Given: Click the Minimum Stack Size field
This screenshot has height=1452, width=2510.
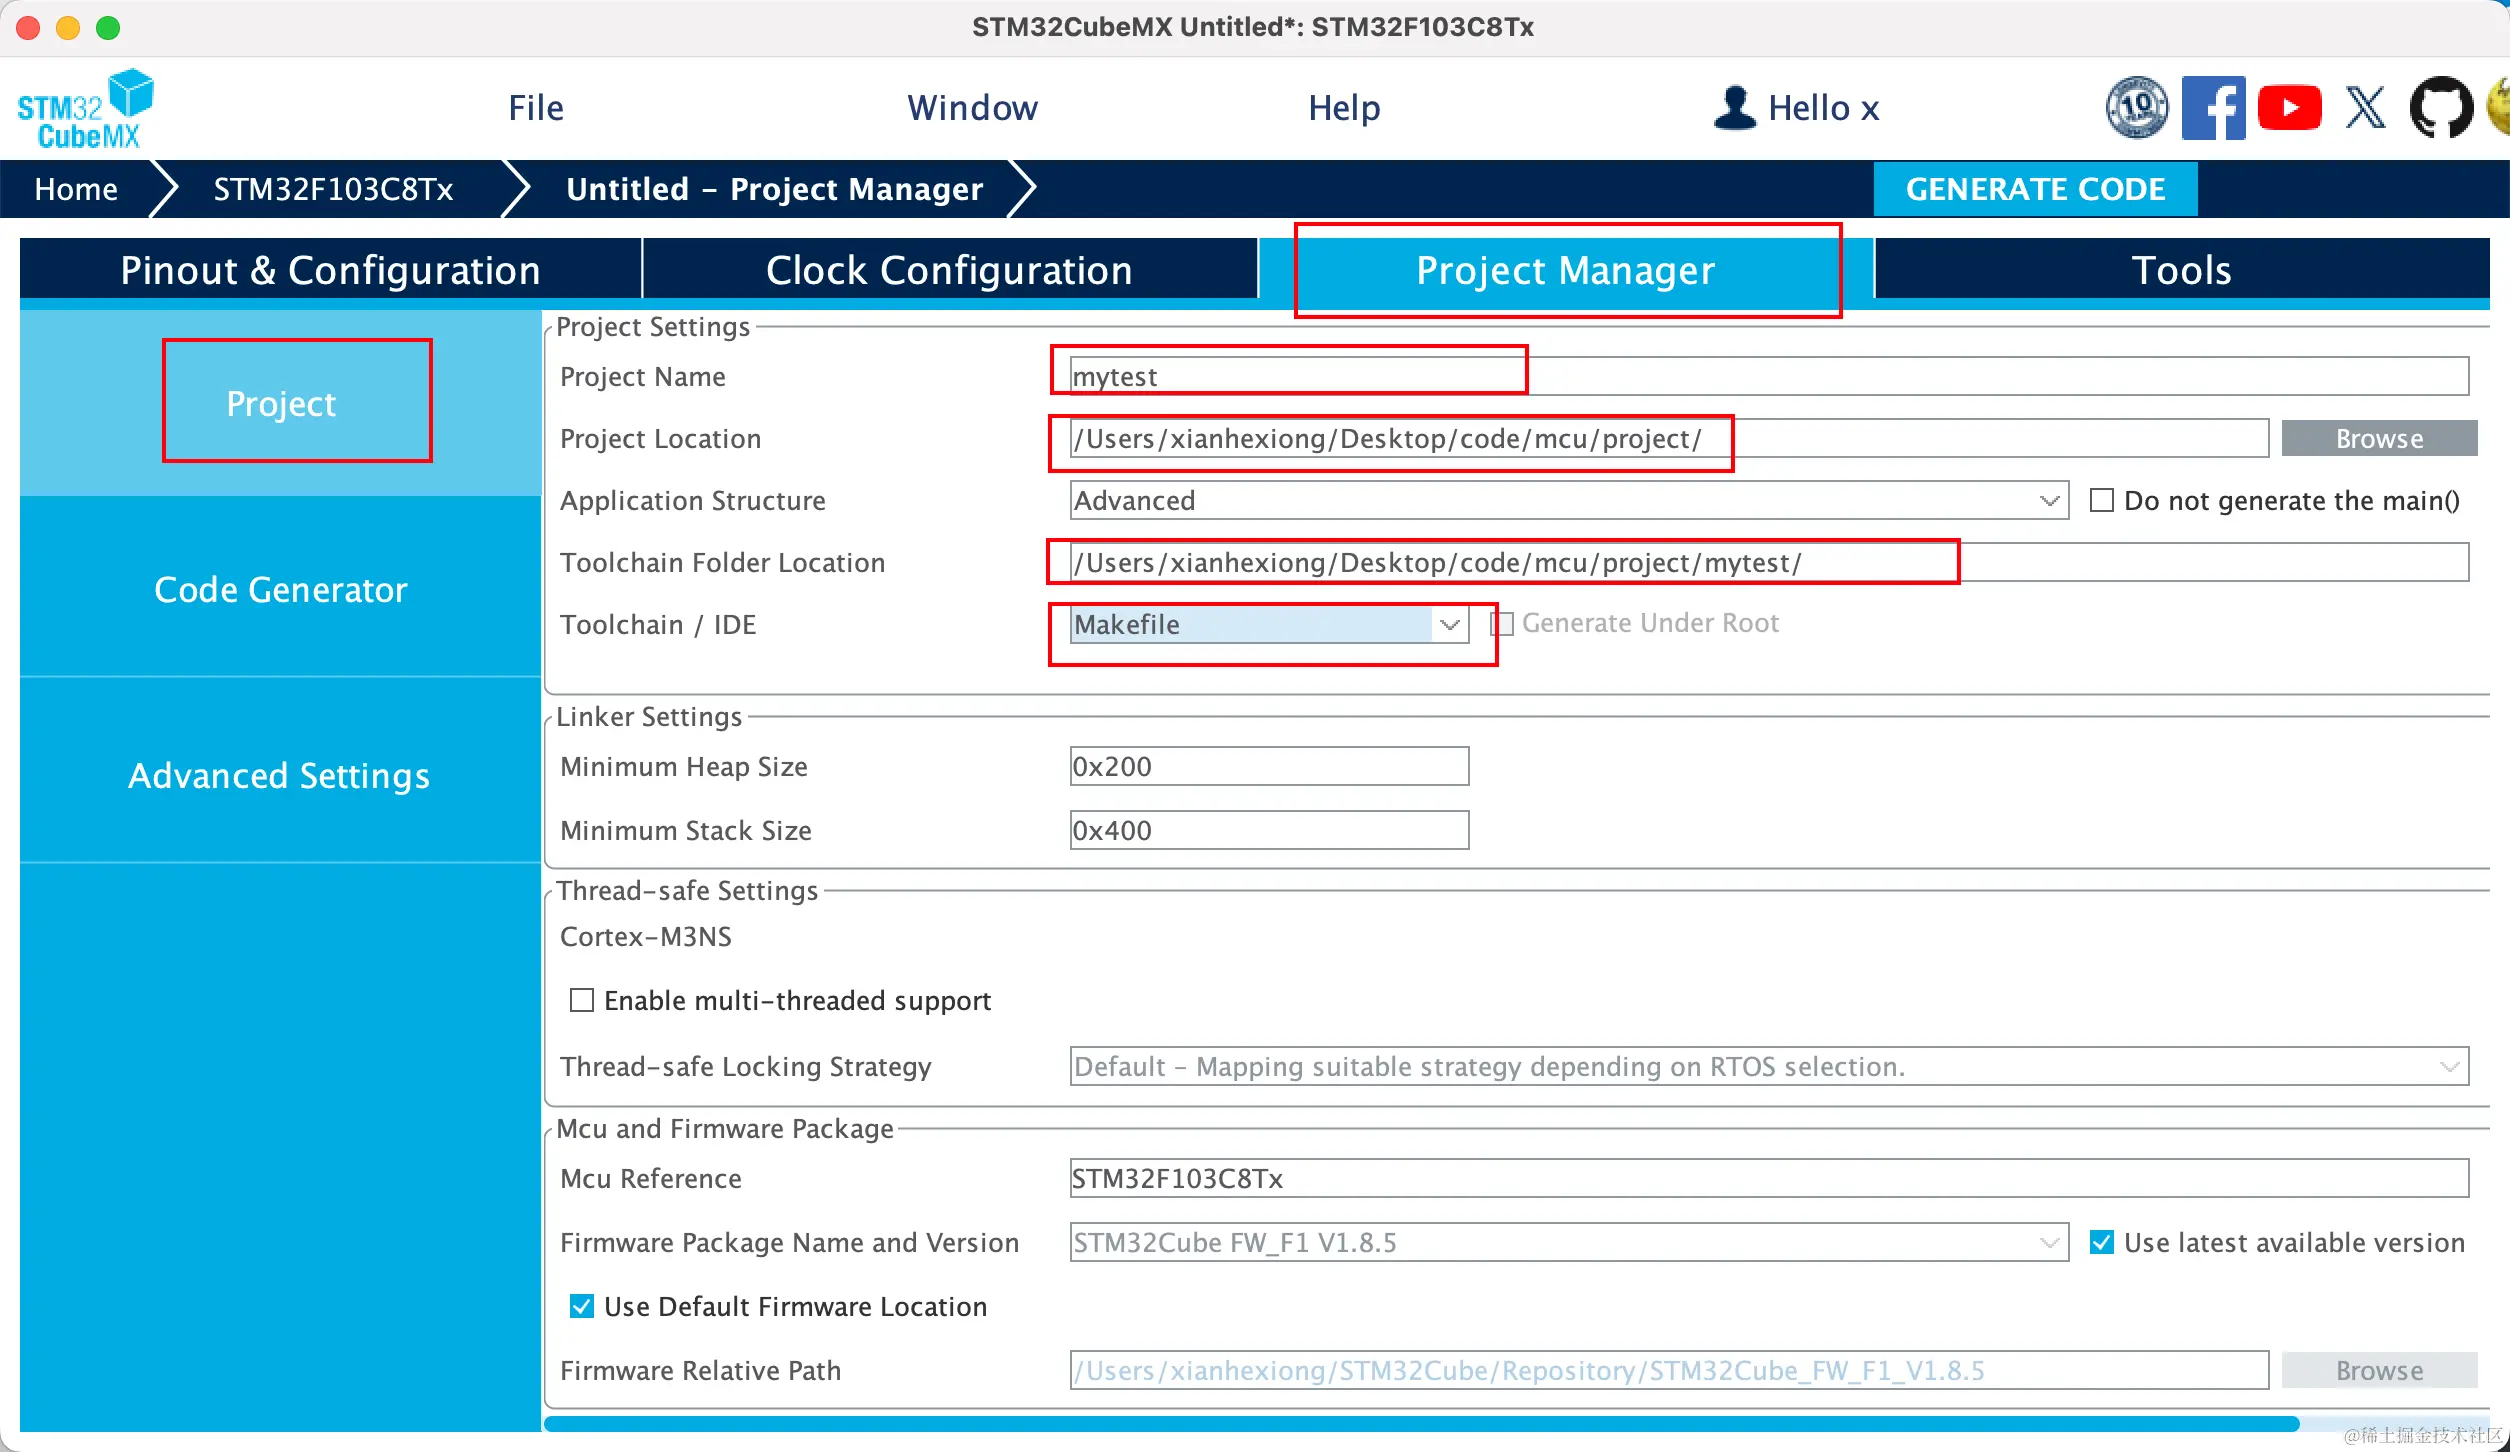Looking at the screenshot, I should 1269,831.
